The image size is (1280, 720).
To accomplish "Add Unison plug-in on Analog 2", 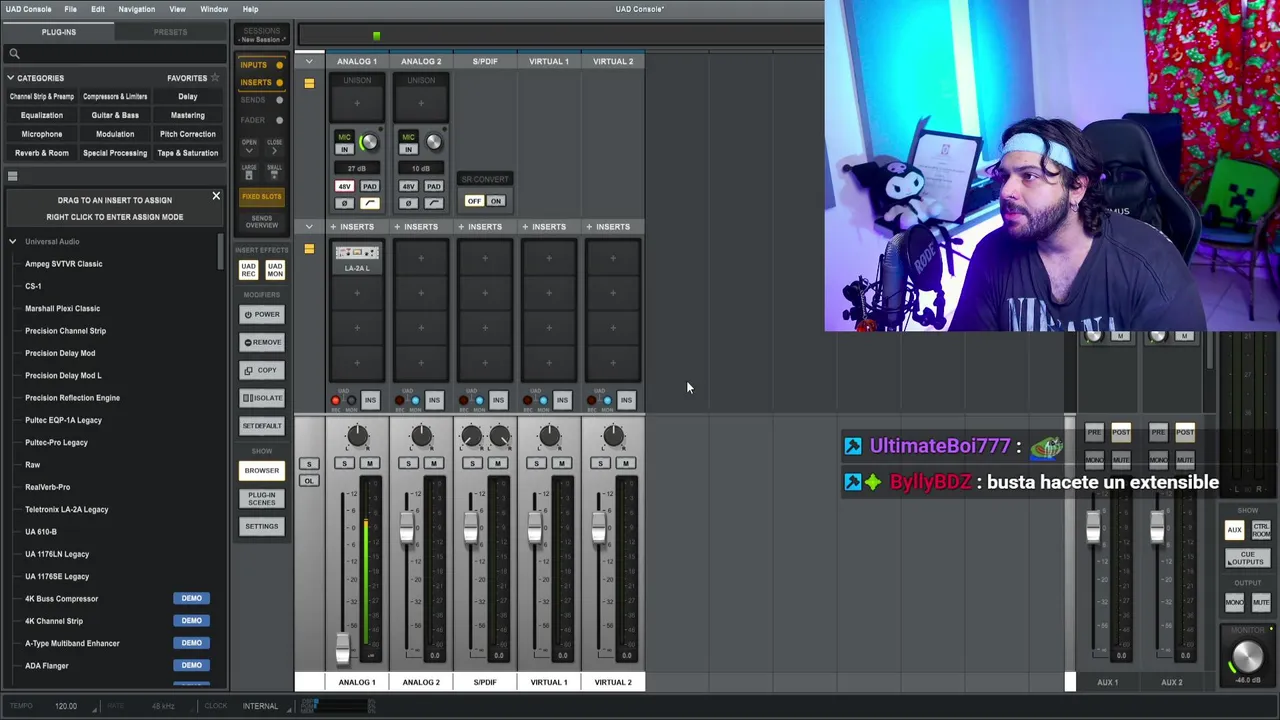I will click(421, 103).
